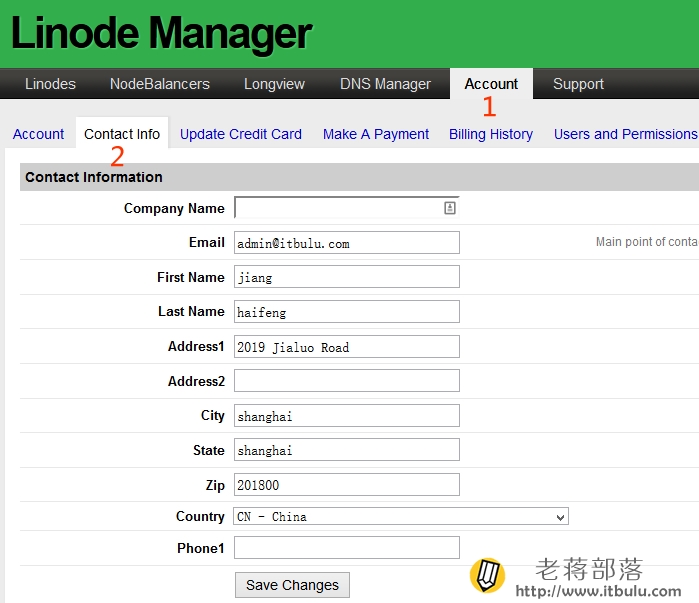Screen dimensions: 699x603
Task: Click the Zip code field
Action: click(347, 484)
